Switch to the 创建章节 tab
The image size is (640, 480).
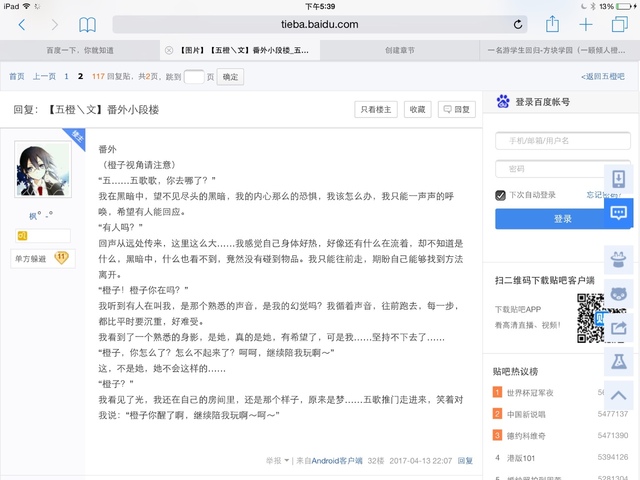pos(400,48)
